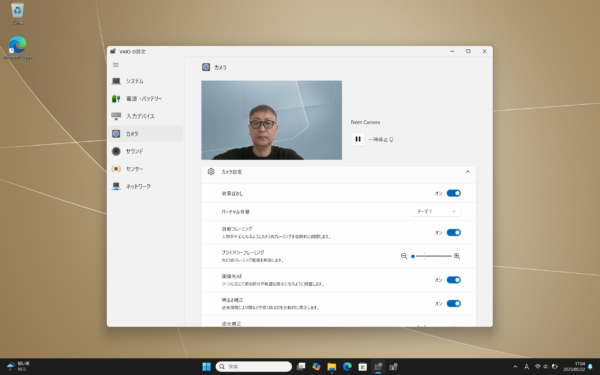This screenshot has width=600, height=375.
Task: Select ネットワーク in the sidebar
Action: 145,186
